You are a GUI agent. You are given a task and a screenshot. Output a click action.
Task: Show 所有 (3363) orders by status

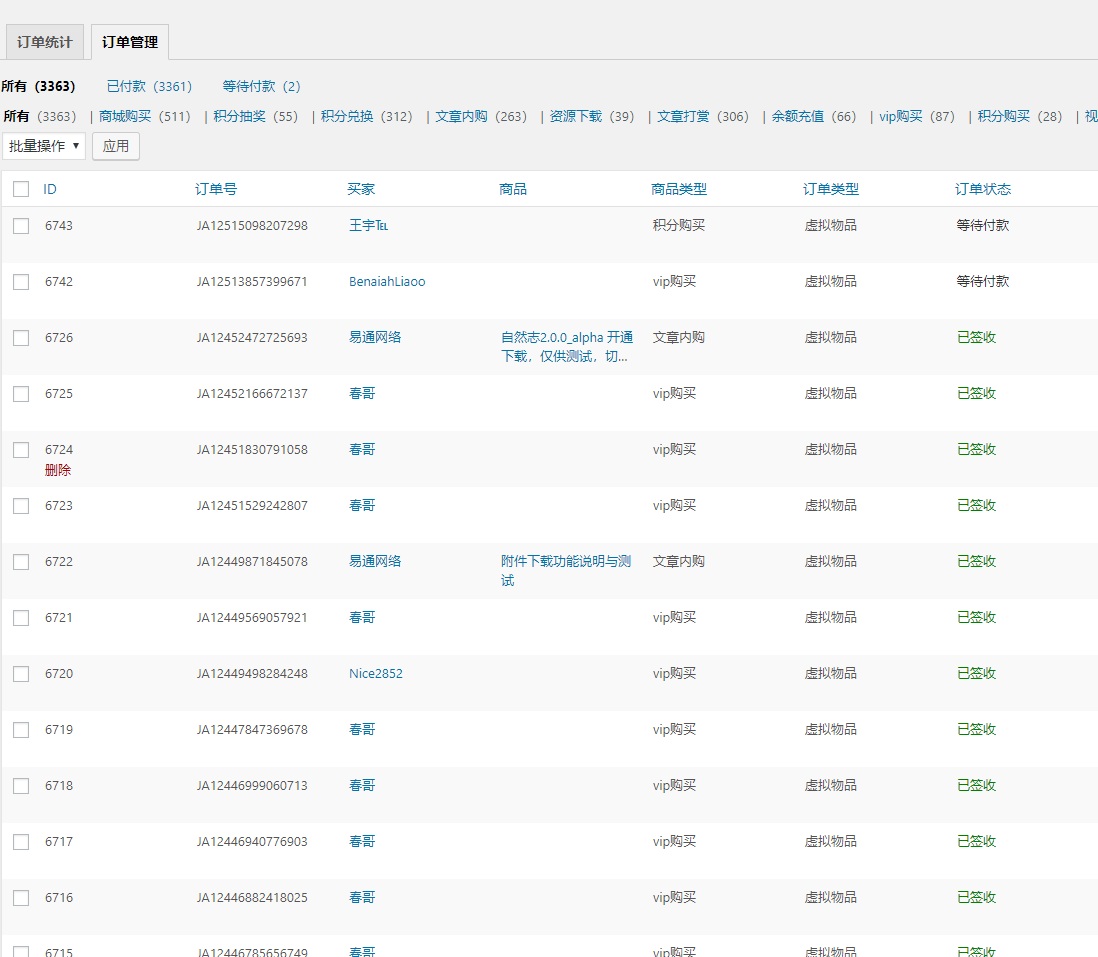(38, 86)
